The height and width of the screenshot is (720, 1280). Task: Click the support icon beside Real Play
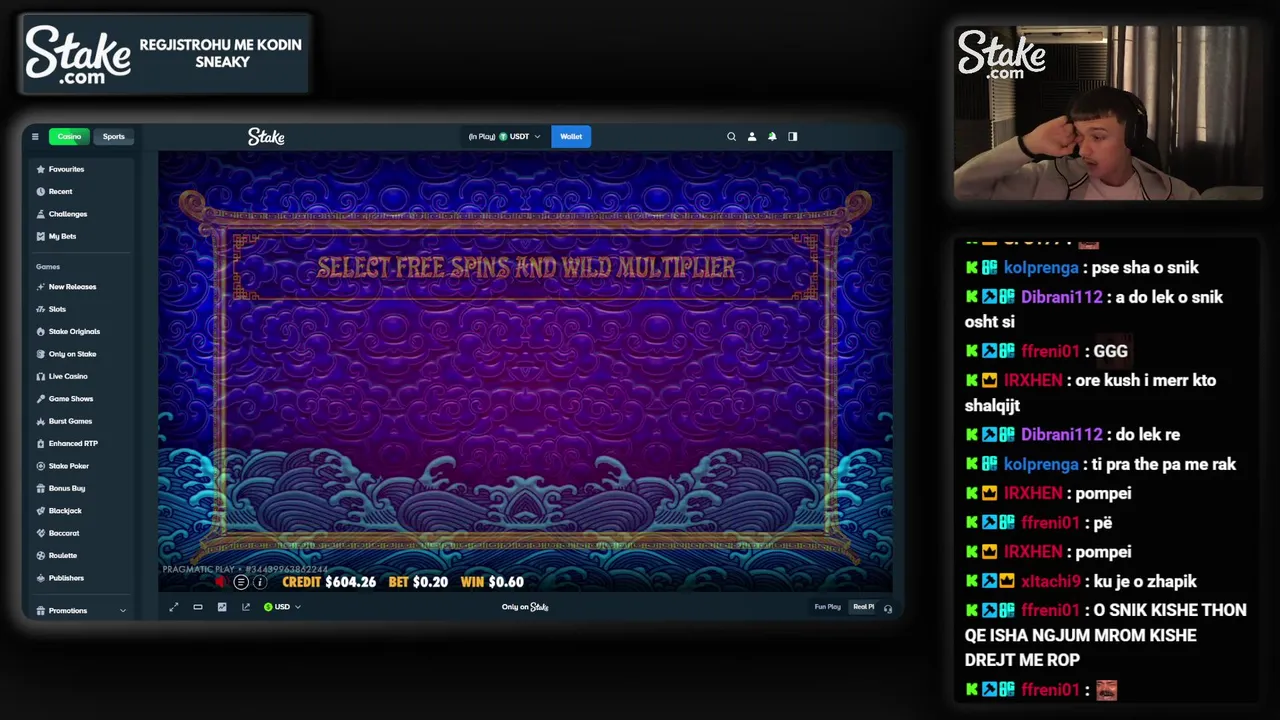[888, 608]
